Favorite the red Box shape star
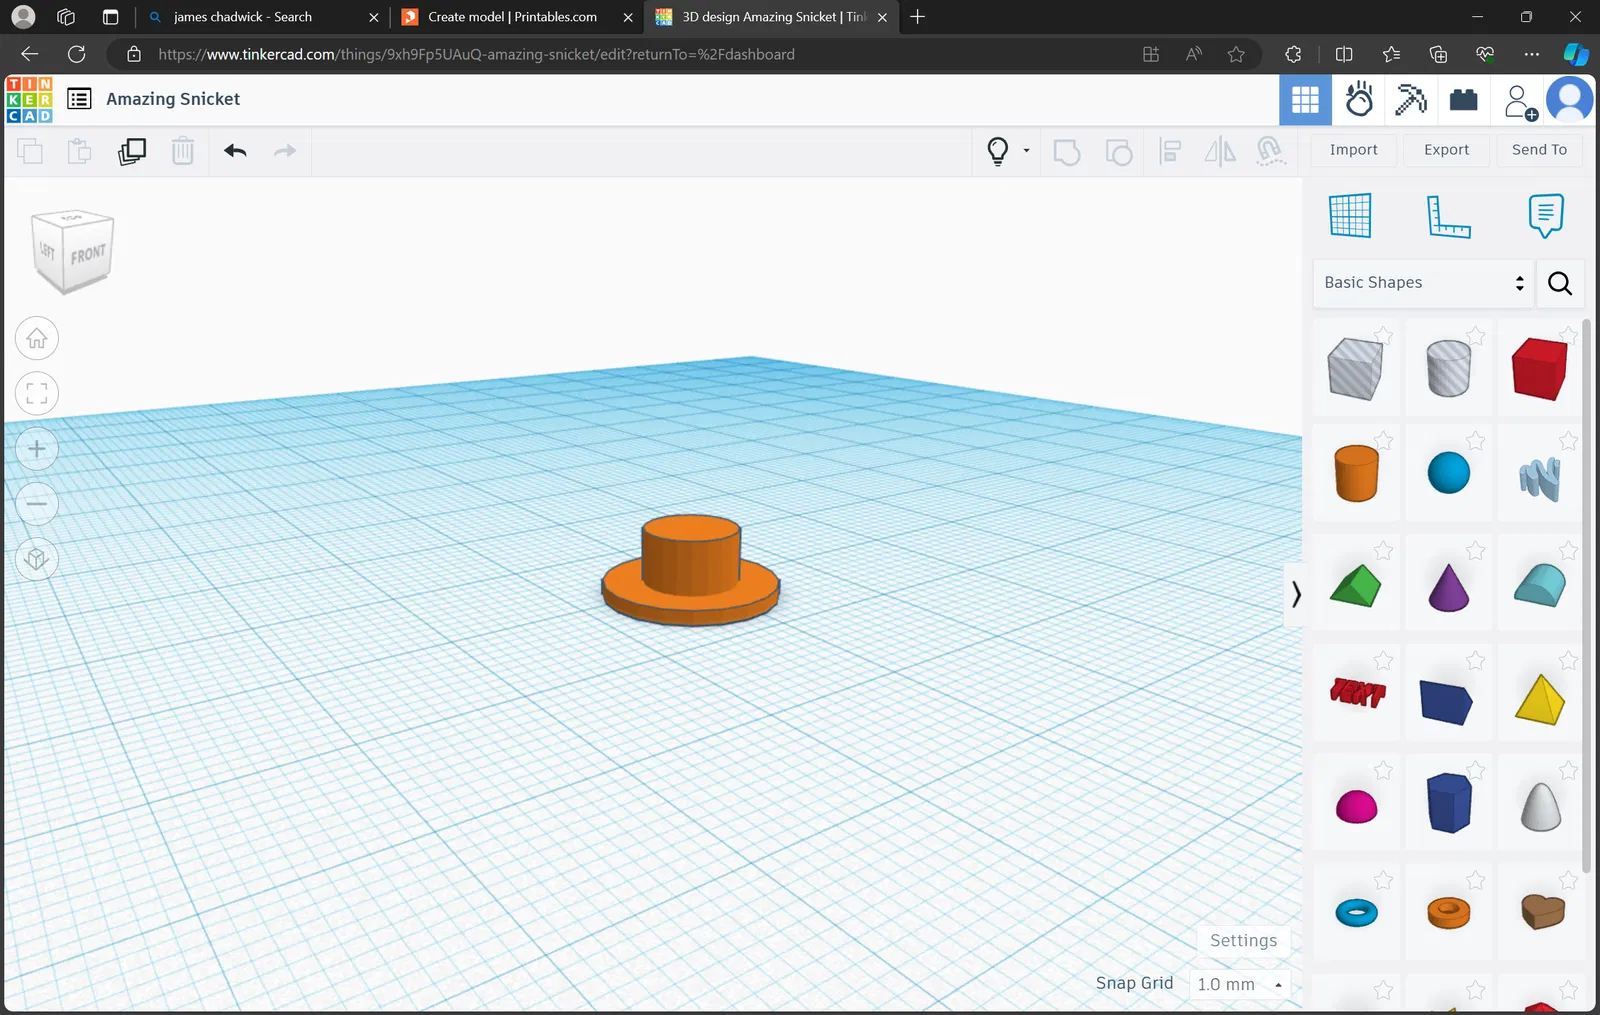1600x1015 pixels. pyautogui.click(x=1568, y=336)
